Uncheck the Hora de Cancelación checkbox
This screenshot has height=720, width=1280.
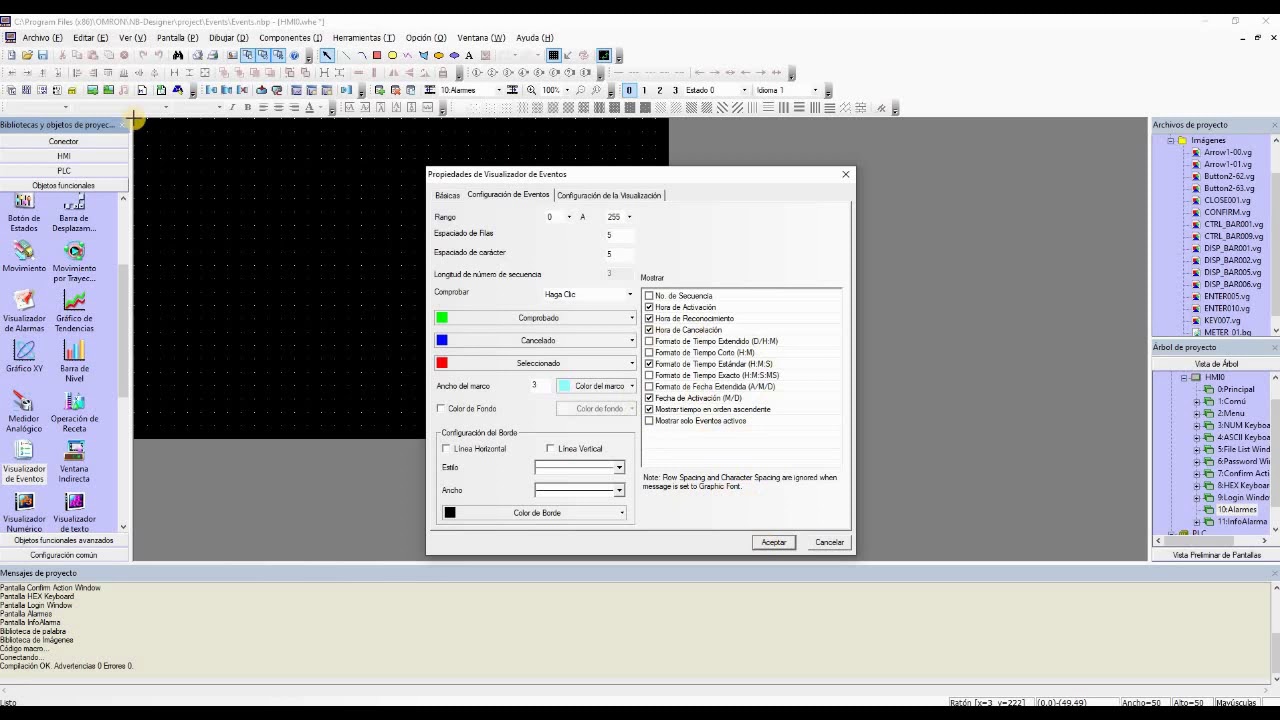click(649, 330)
